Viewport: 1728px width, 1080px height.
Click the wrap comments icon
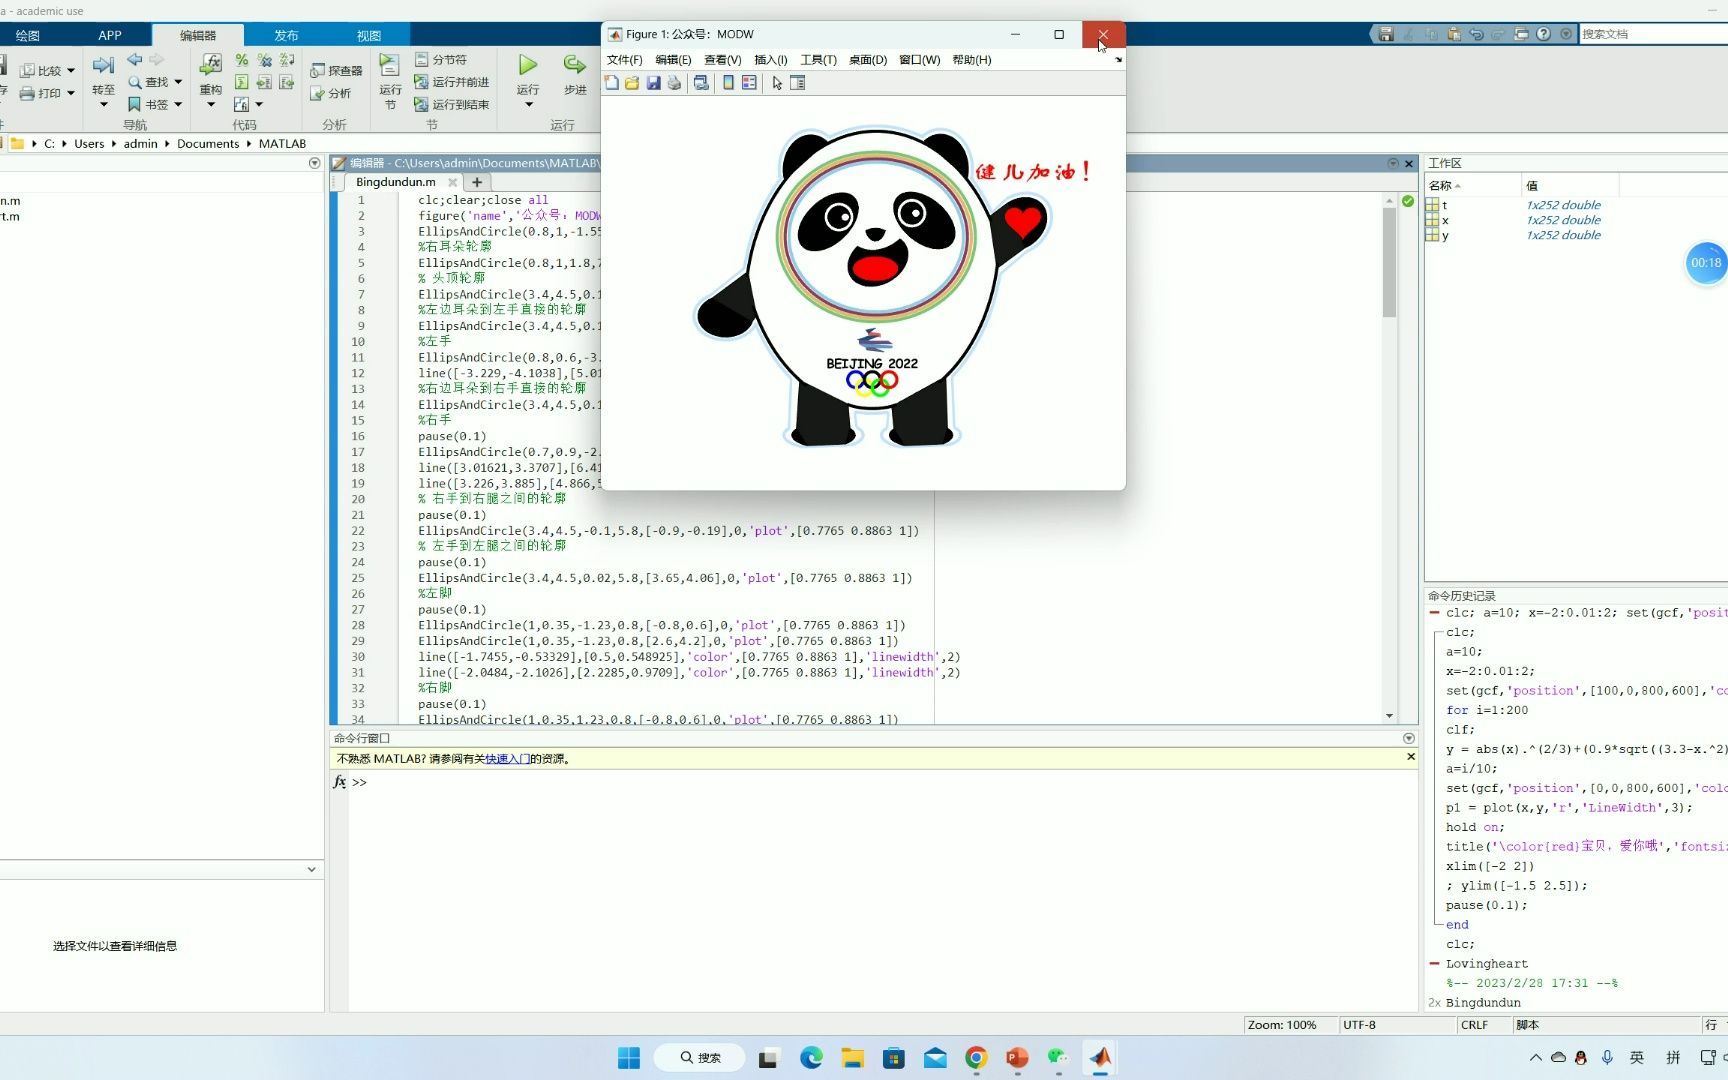pyautogui.click(x=287, y=60)
